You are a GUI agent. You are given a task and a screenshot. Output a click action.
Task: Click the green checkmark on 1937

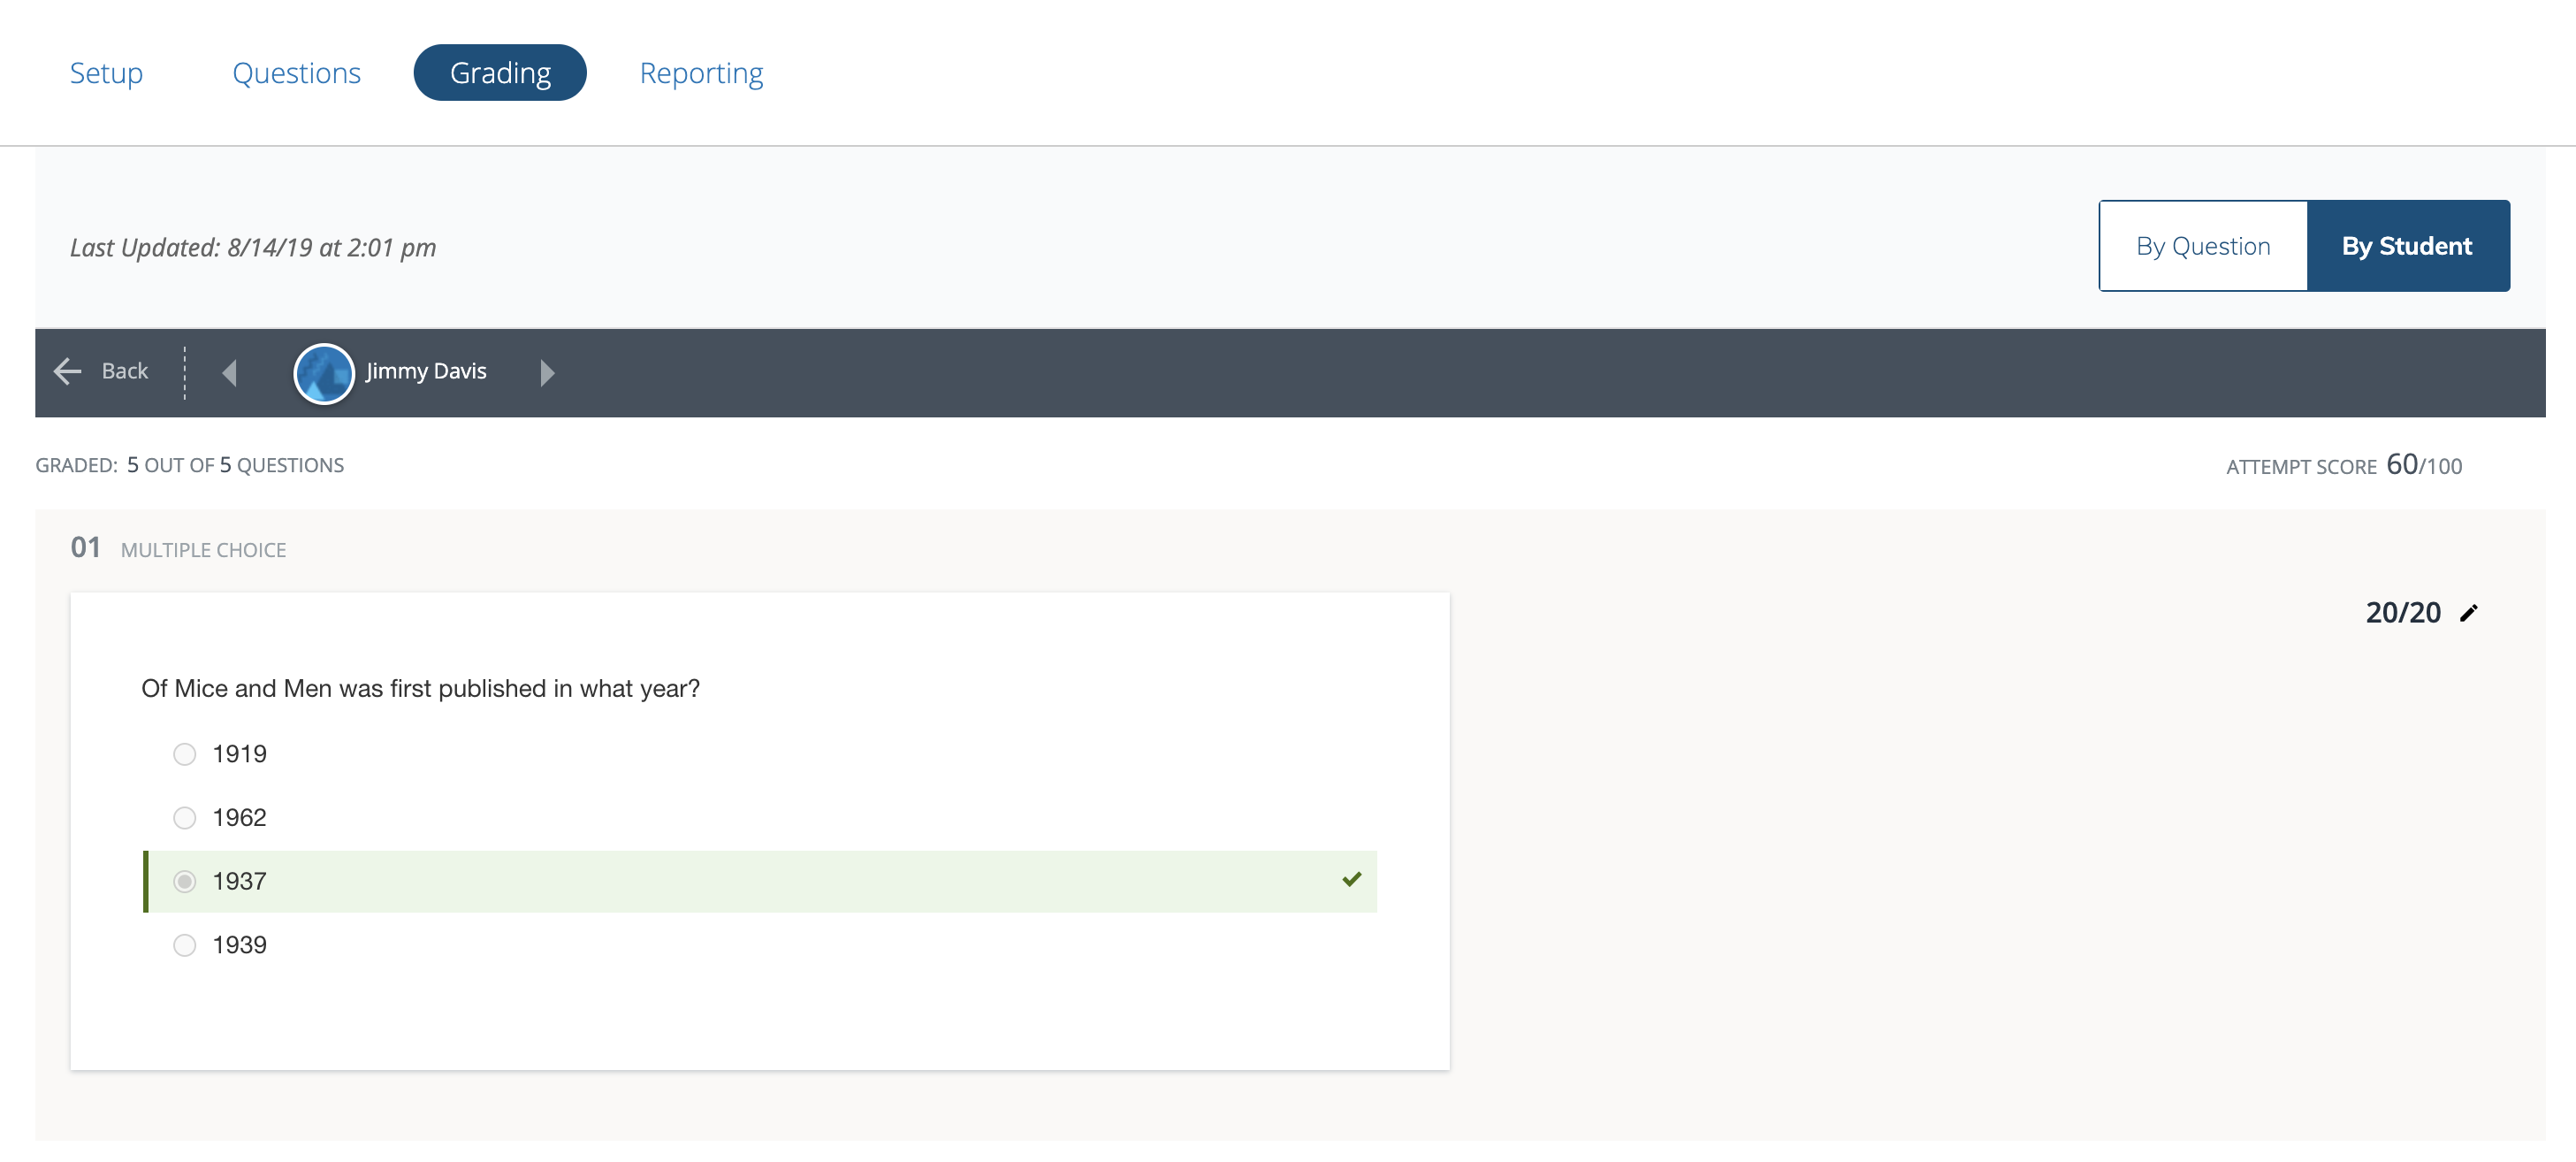(x=1351, y=880)
